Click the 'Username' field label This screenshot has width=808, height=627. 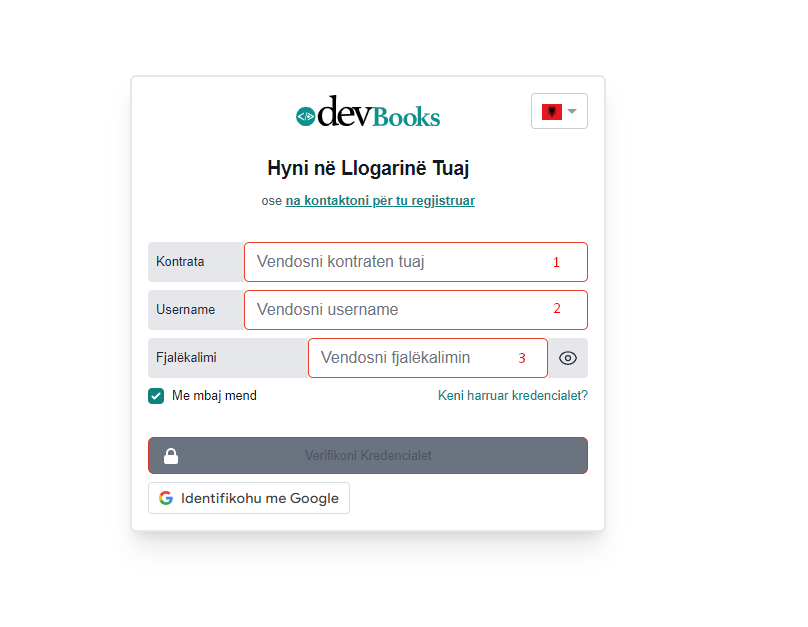point(186,310)
